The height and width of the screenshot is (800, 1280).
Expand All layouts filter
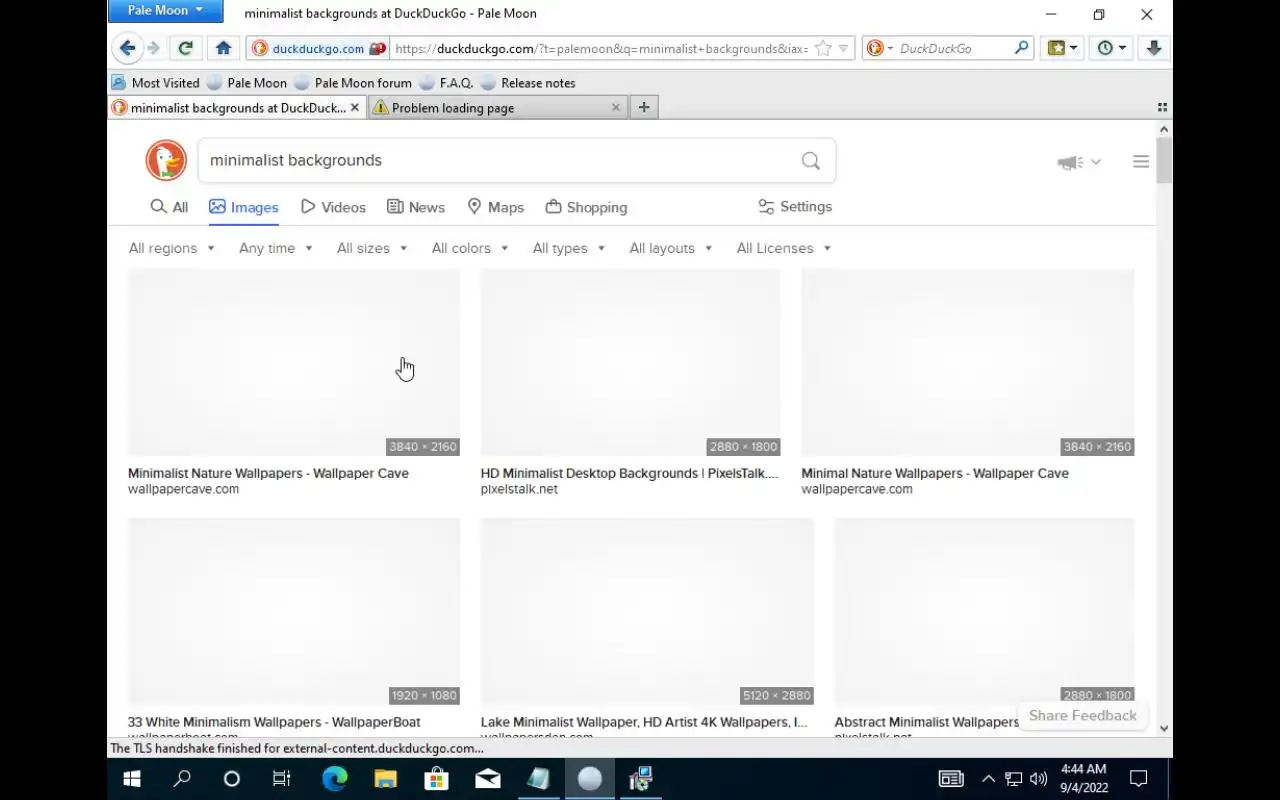[x=670, y=248]
